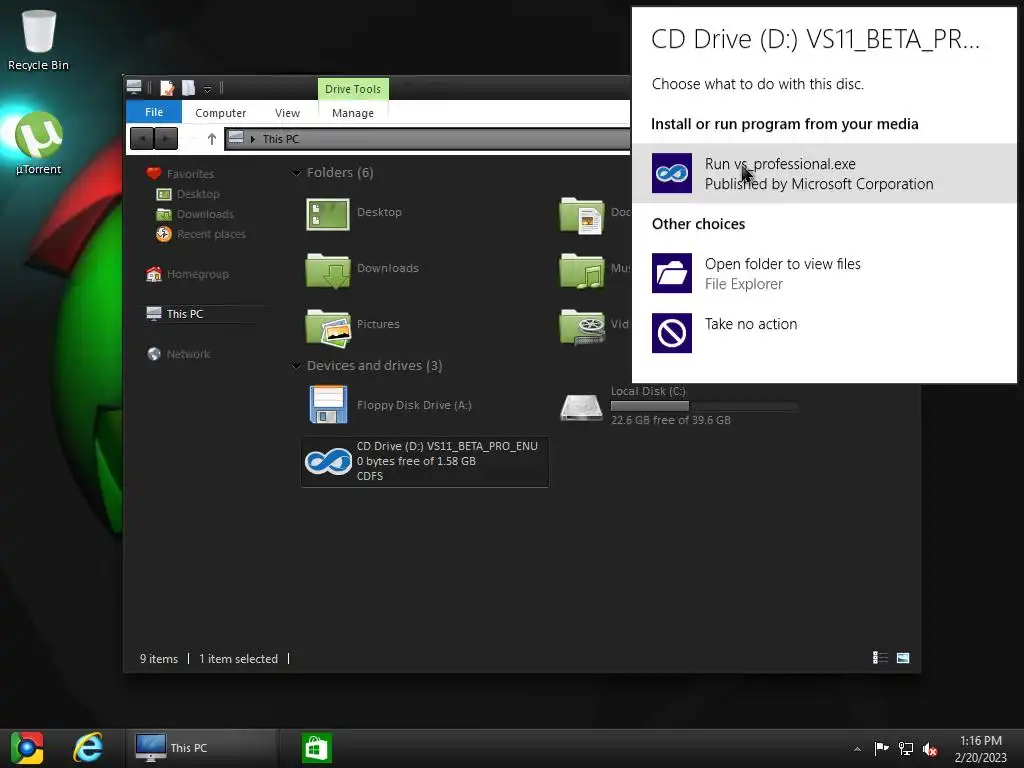Click the Properties quick access toolbar icon
The image size is (1024, 768).
click(x=167, y=88)
